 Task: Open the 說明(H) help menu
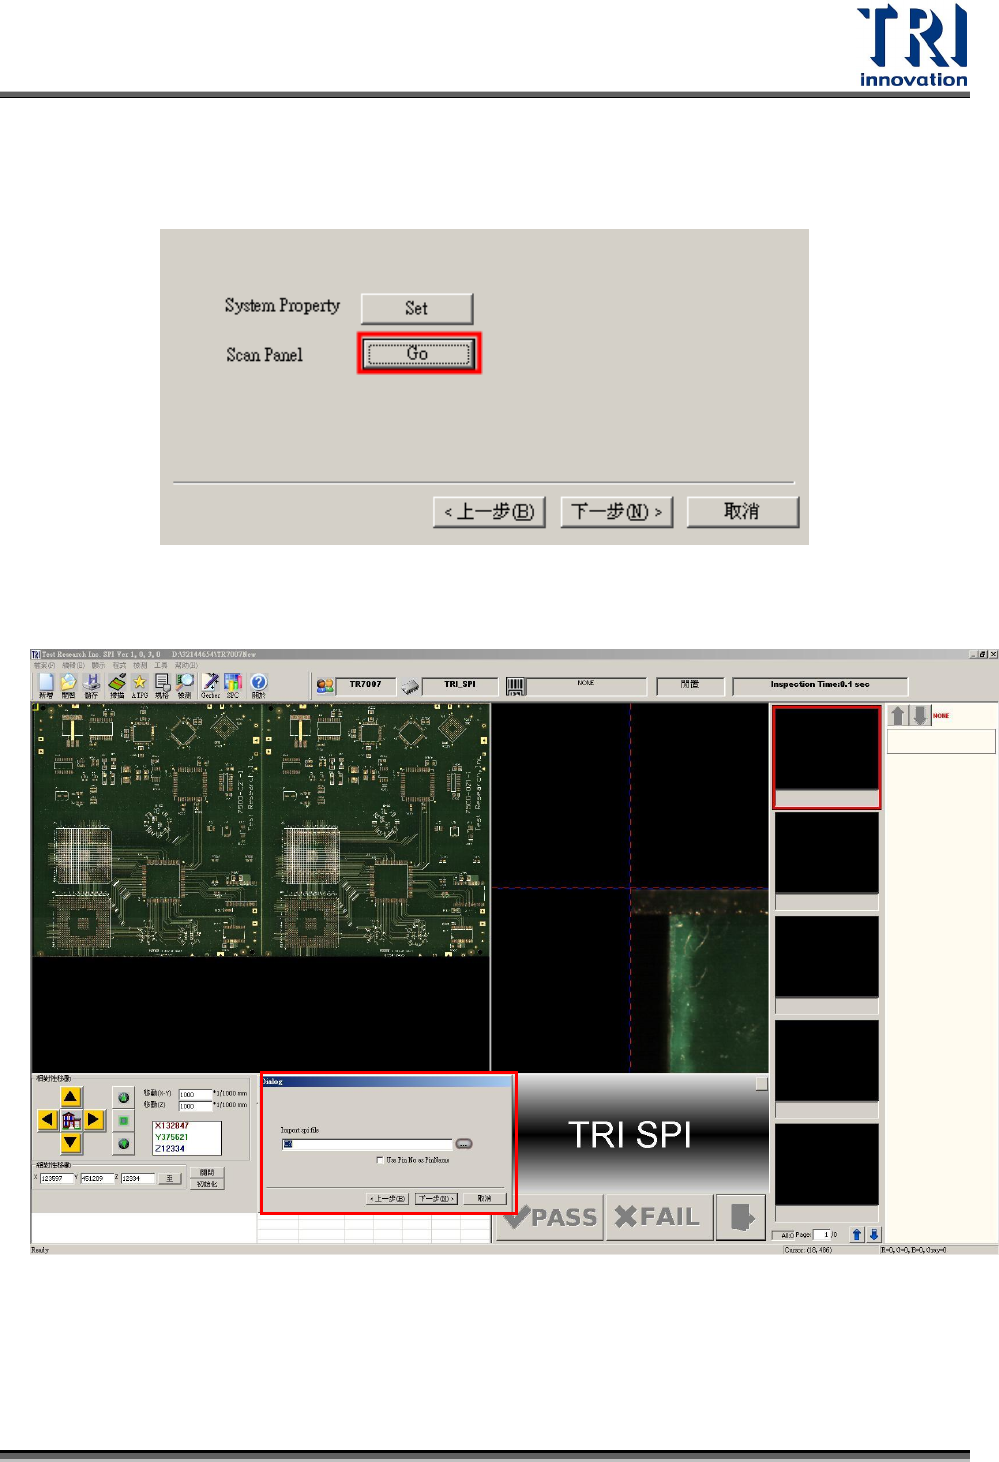point(186,665)
